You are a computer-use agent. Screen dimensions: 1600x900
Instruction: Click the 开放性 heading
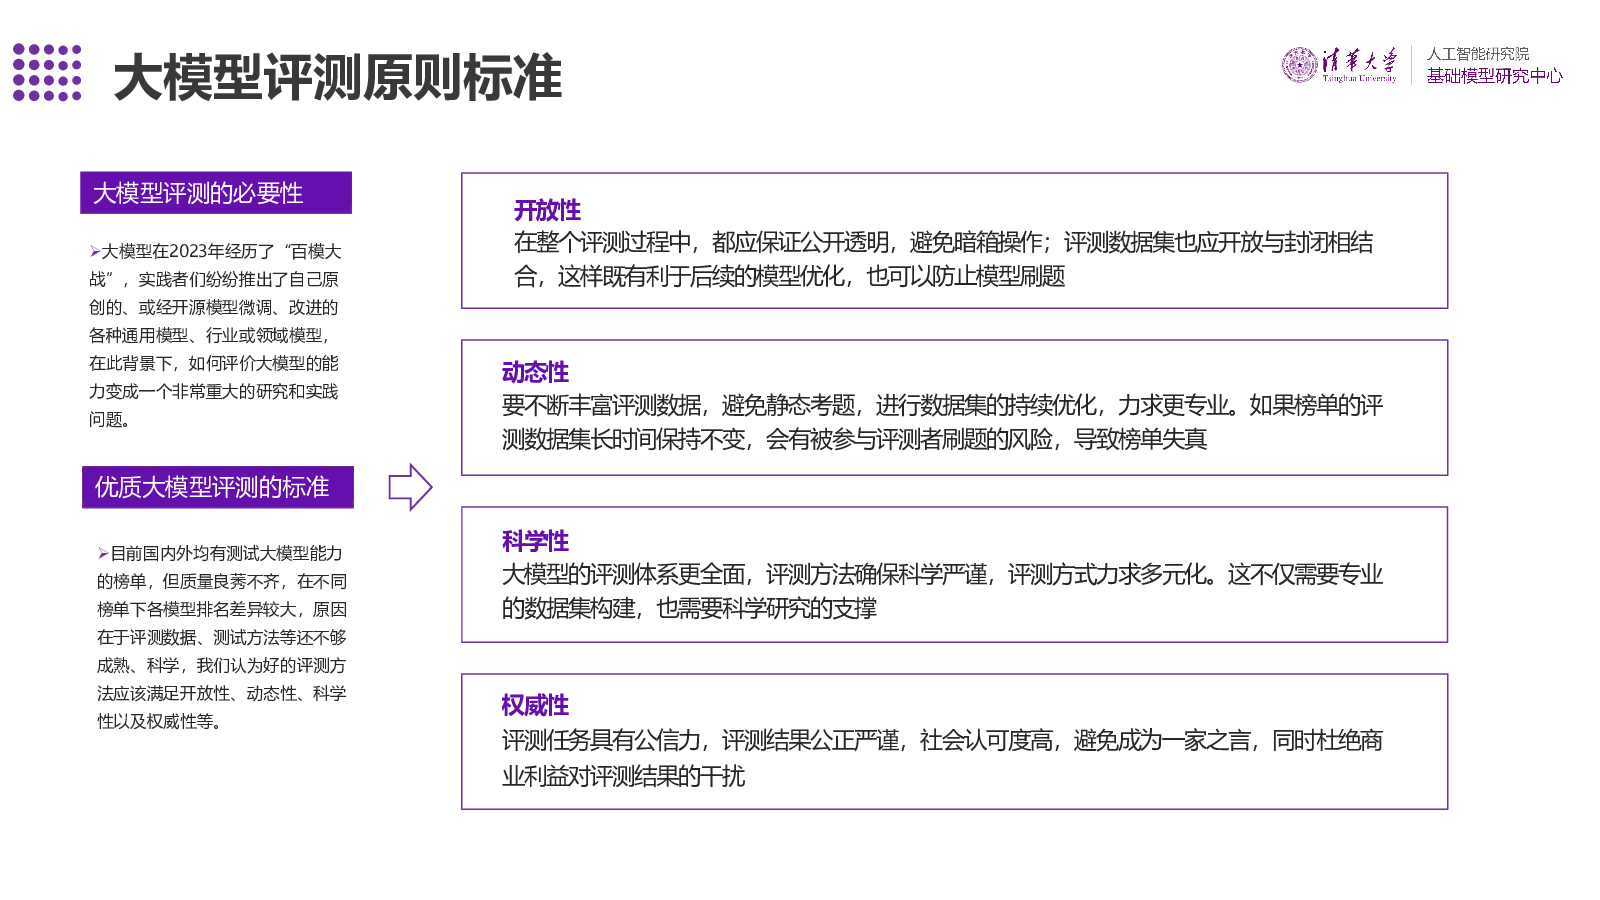547,210
